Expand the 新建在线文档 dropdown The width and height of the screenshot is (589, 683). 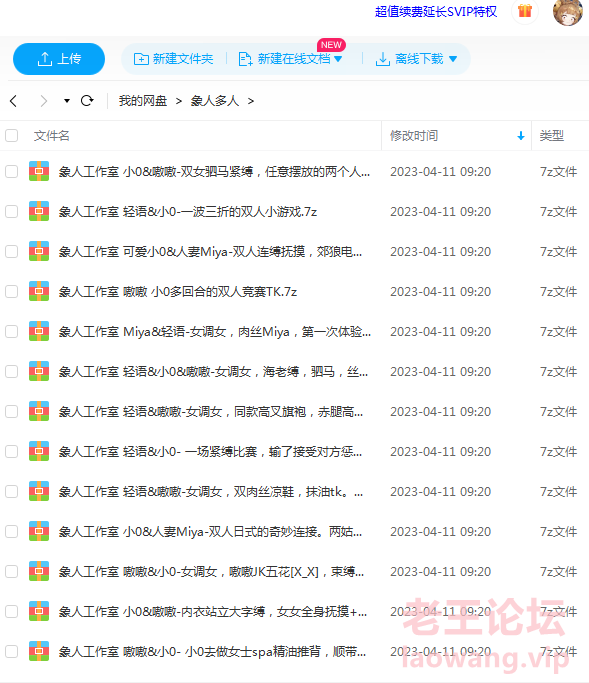pos(338,59)
